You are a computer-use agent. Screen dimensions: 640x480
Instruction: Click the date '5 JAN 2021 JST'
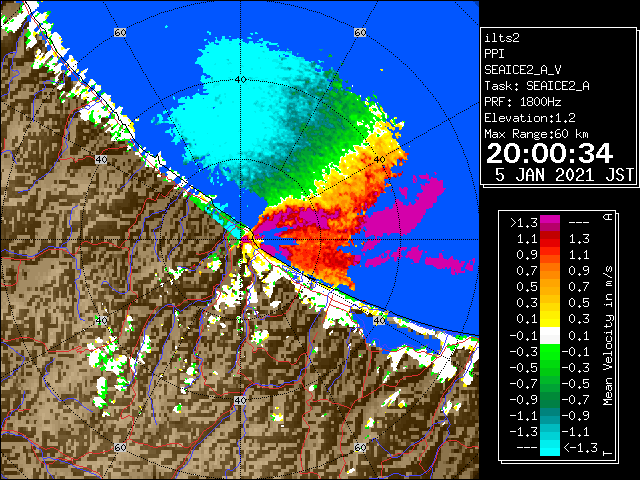[x=564, y=175]
